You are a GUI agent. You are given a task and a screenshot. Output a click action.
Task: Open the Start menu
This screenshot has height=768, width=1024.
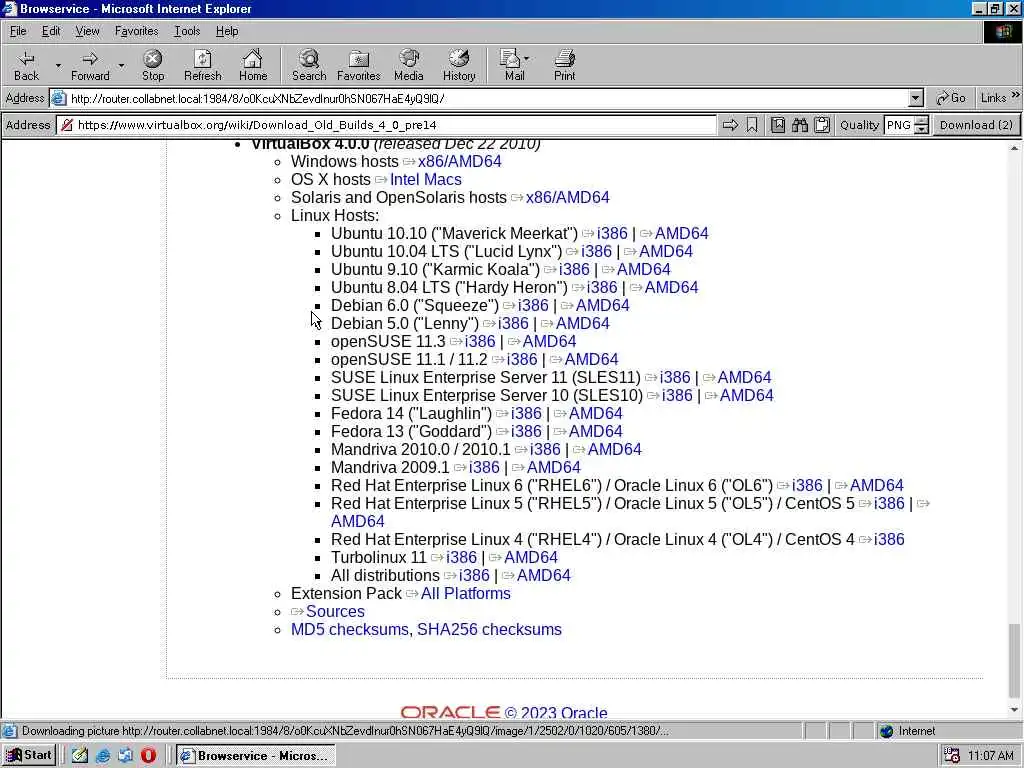29,756
